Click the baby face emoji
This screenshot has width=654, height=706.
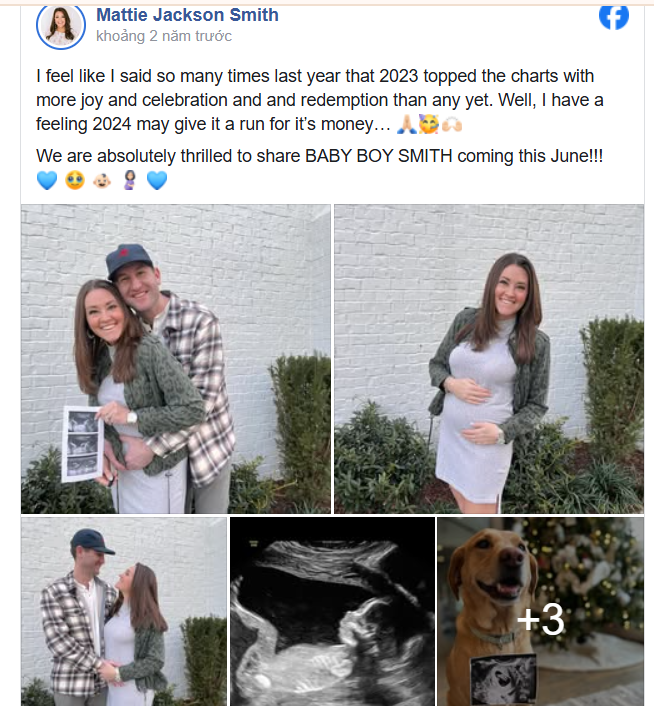pos(102,181)
